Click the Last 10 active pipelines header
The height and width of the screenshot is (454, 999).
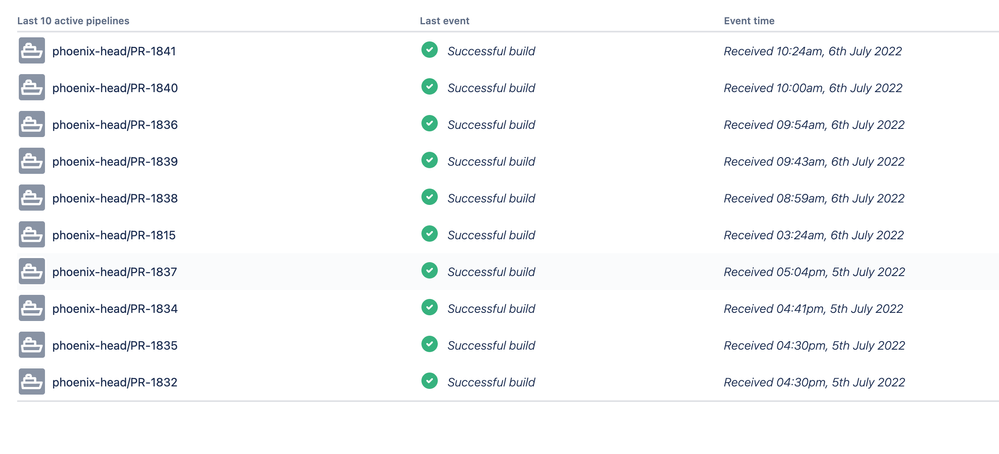[x=73, y=21]
